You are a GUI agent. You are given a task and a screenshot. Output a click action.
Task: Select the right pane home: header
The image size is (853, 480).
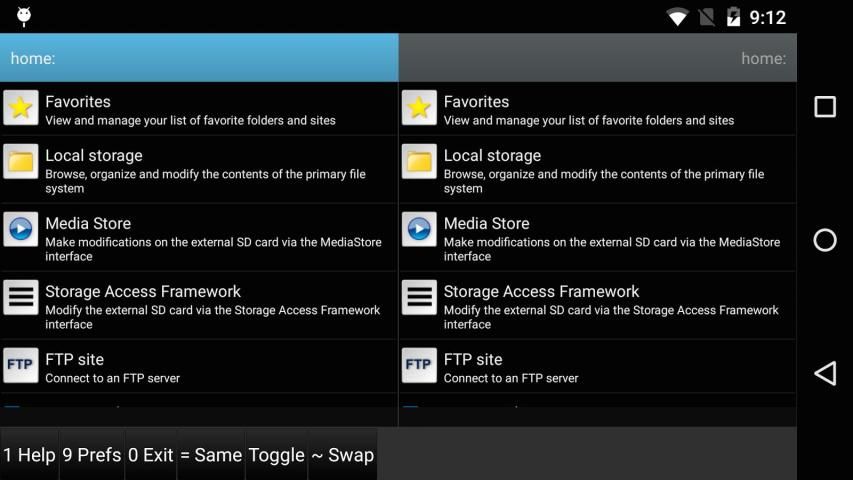597,58
